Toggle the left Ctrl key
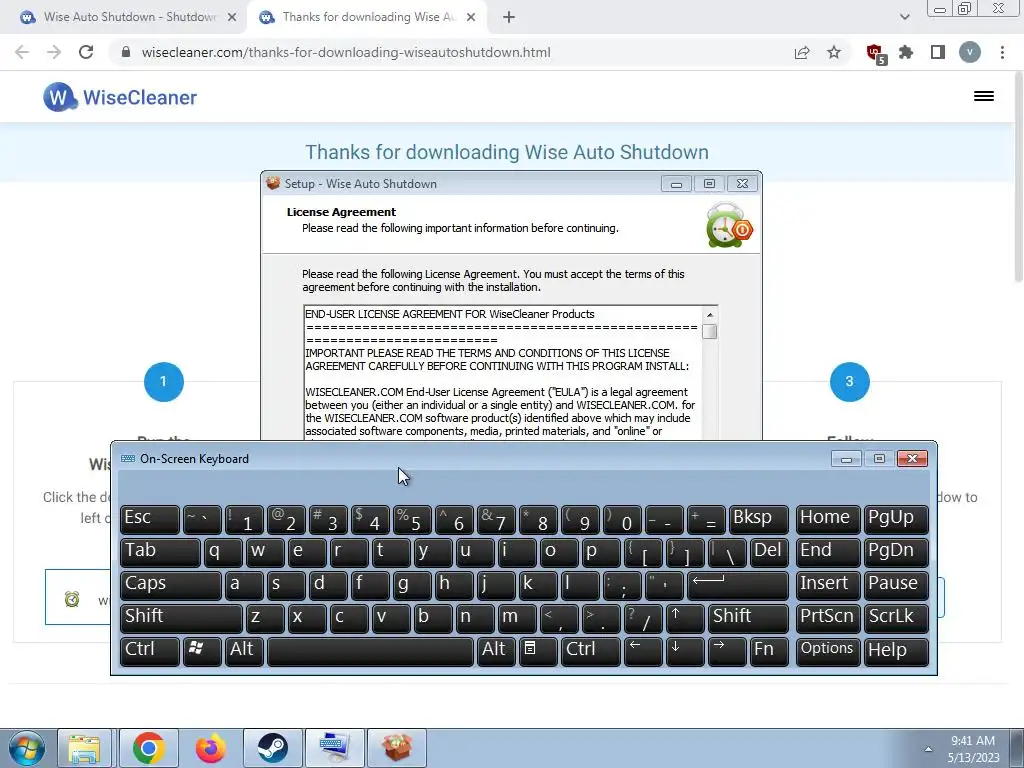This screenshot has width=1024, height=768. 150,651
